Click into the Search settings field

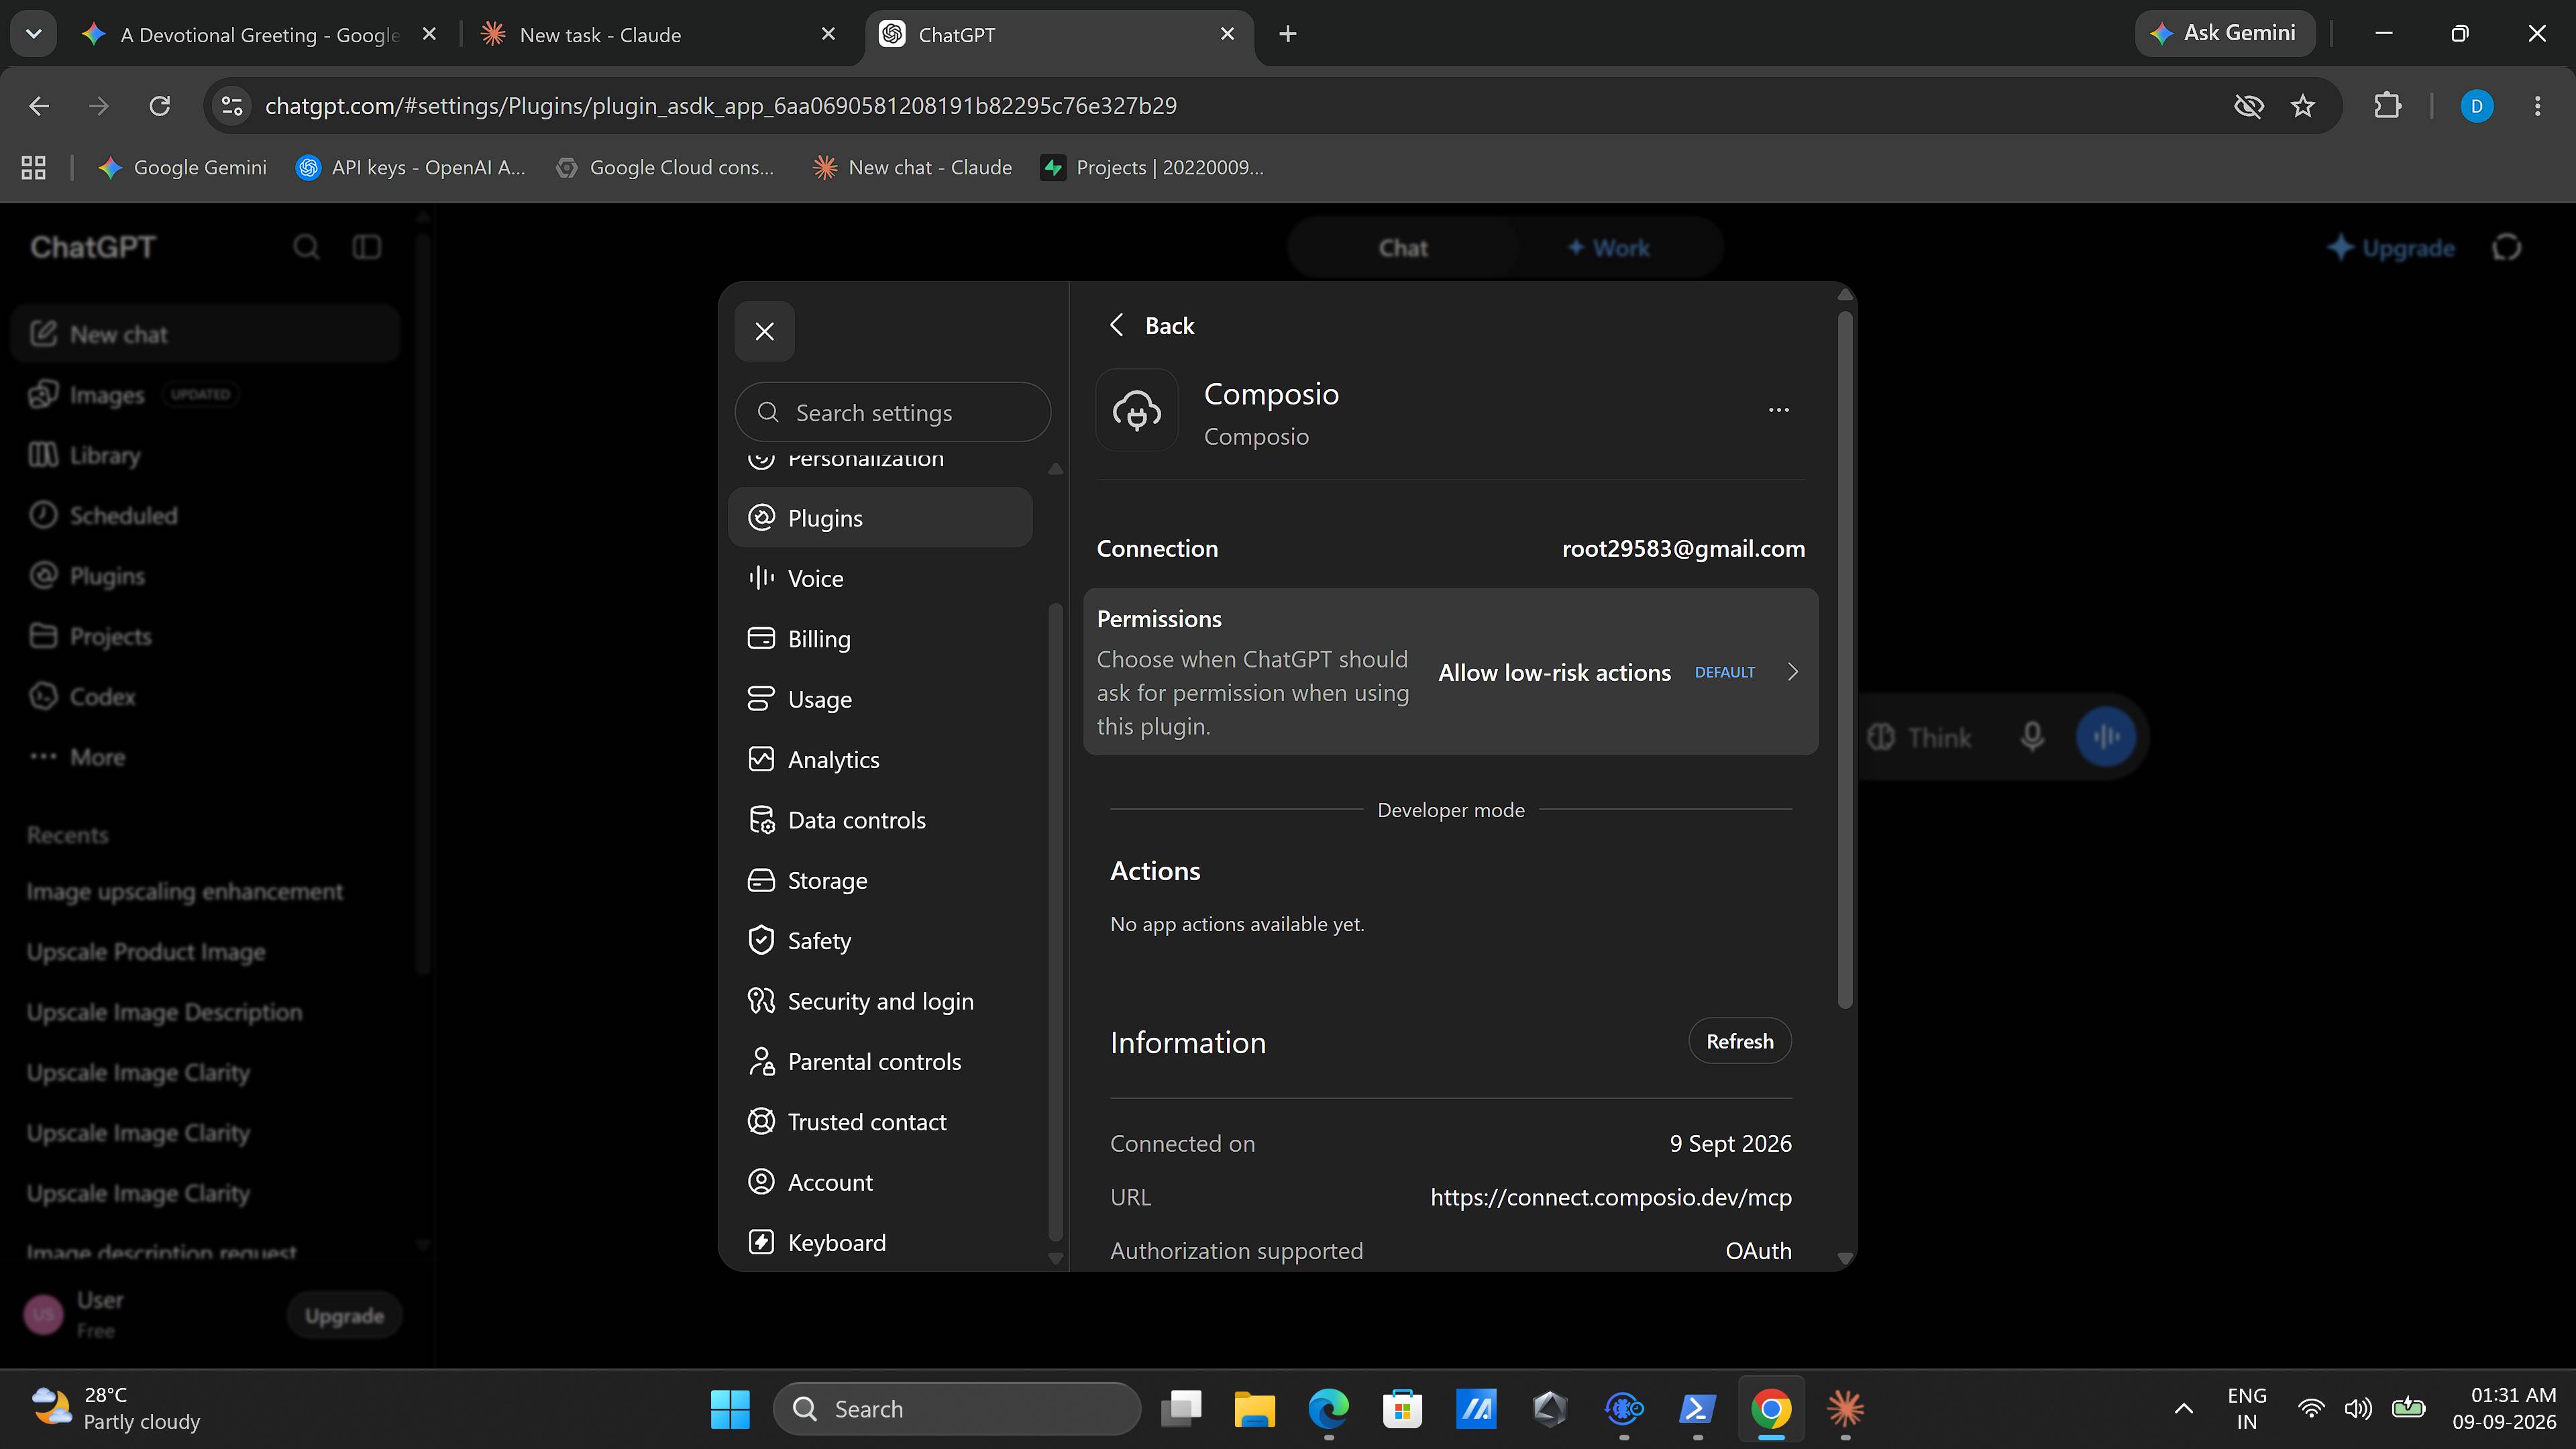[x=892, y=412]
